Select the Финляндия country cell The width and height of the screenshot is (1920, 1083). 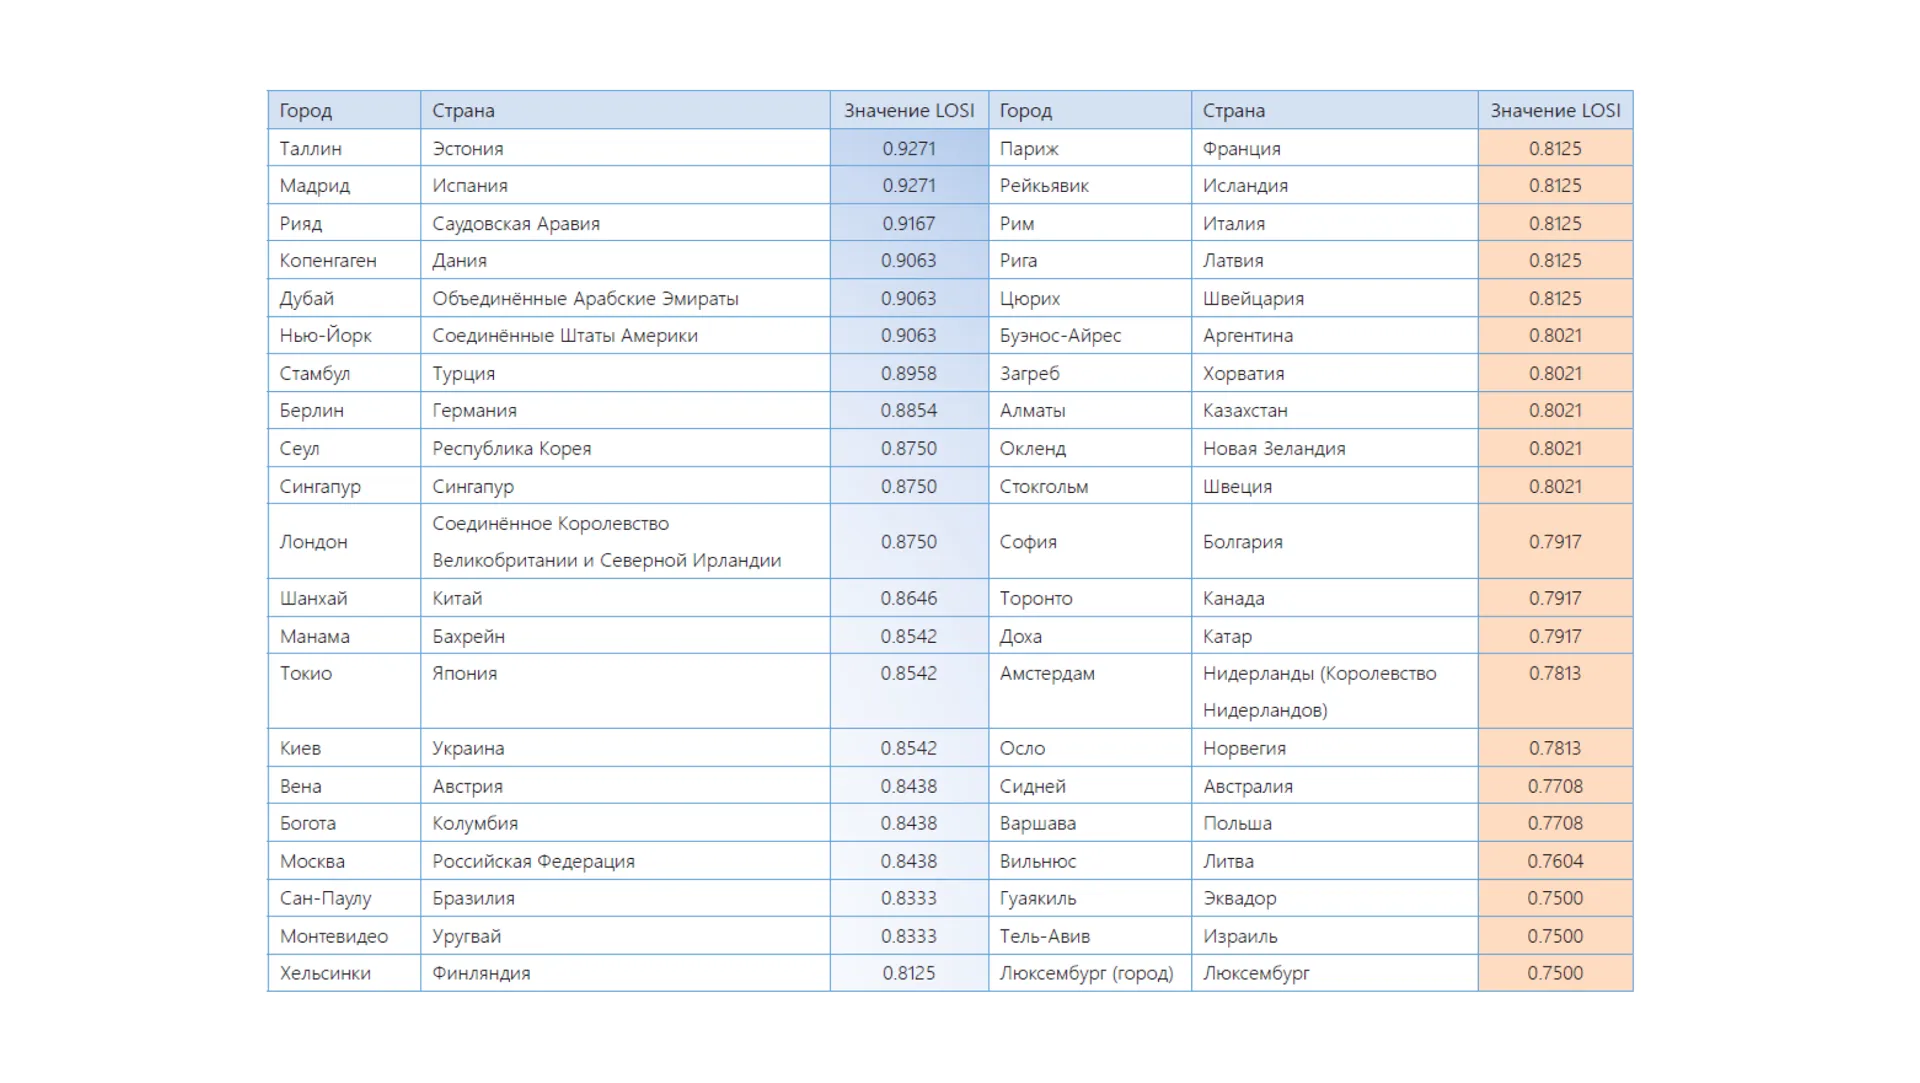coord(625,973)
